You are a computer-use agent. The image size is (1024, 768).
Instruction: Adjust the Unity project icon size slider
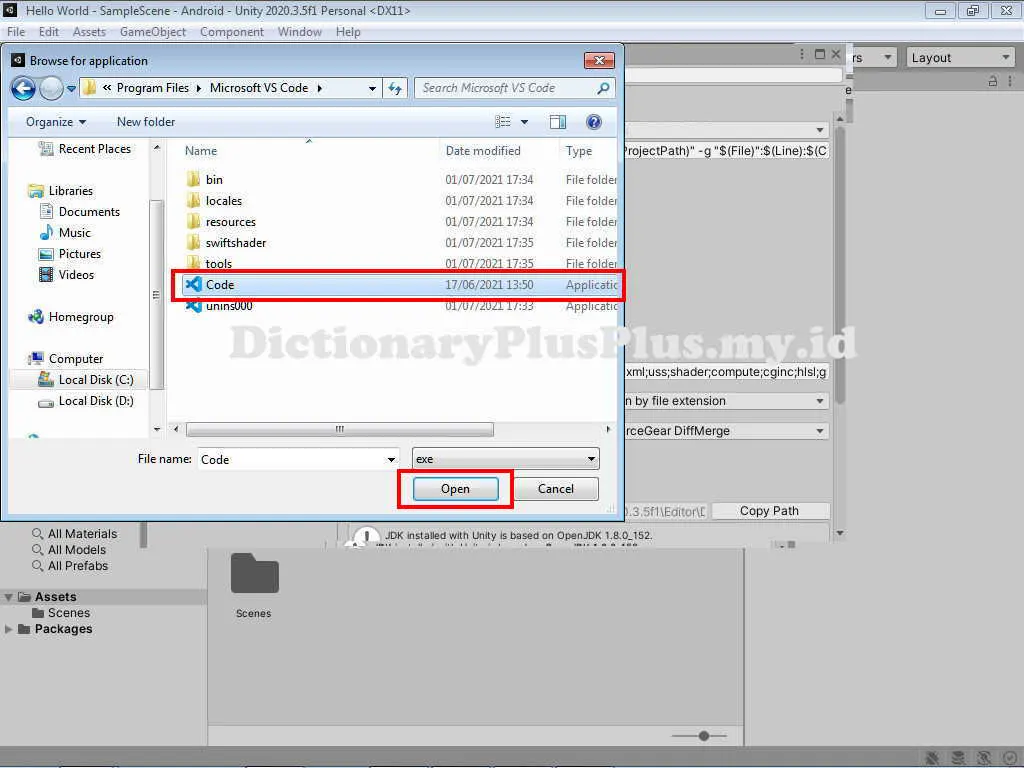(x=703, y=736)
